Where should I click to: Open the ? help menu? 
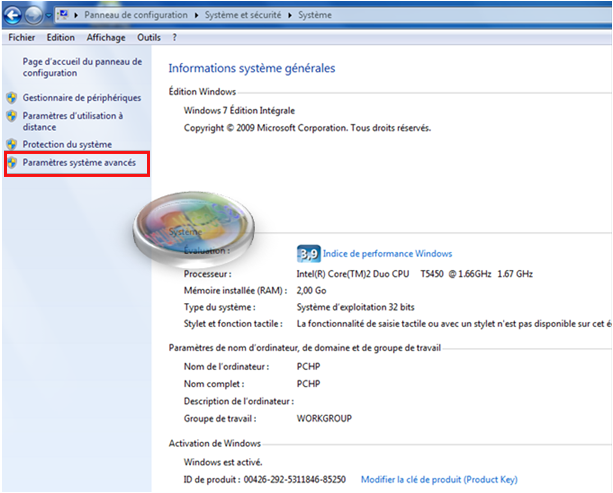(174, 38)
